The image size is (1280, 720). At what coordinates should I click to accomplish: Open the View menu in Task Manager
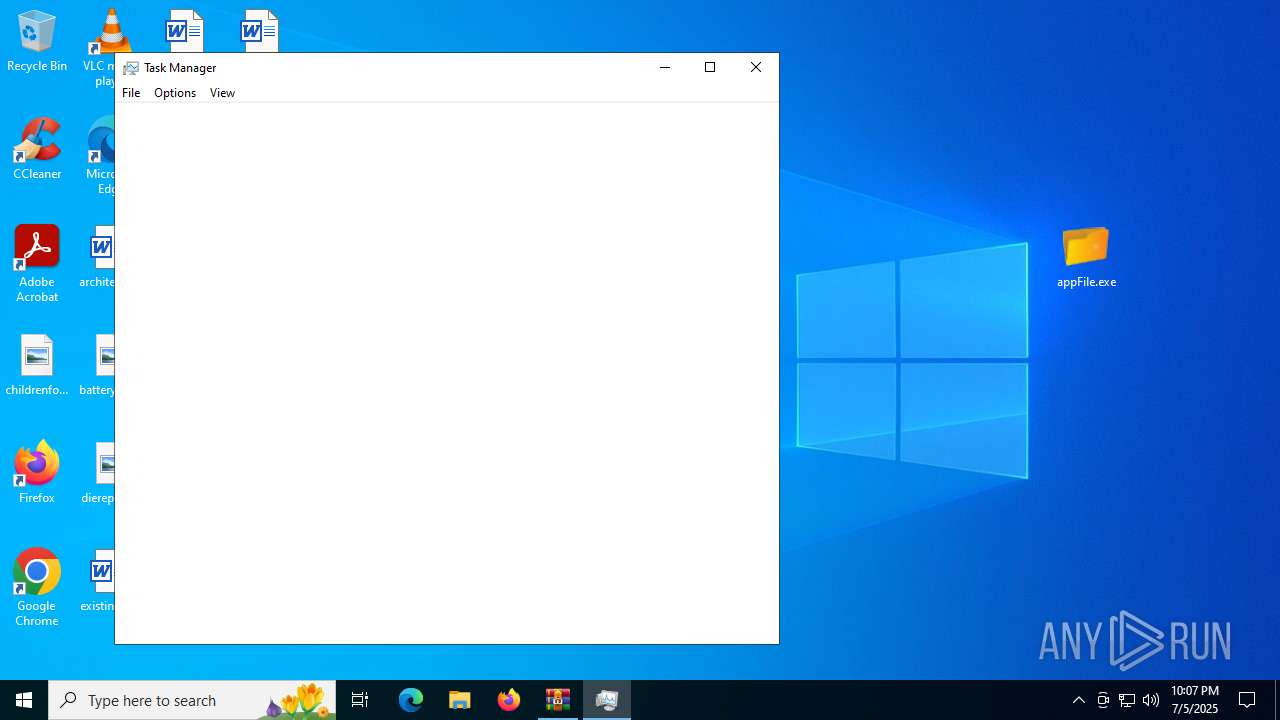pyautogui.click(x=222, y=93)
